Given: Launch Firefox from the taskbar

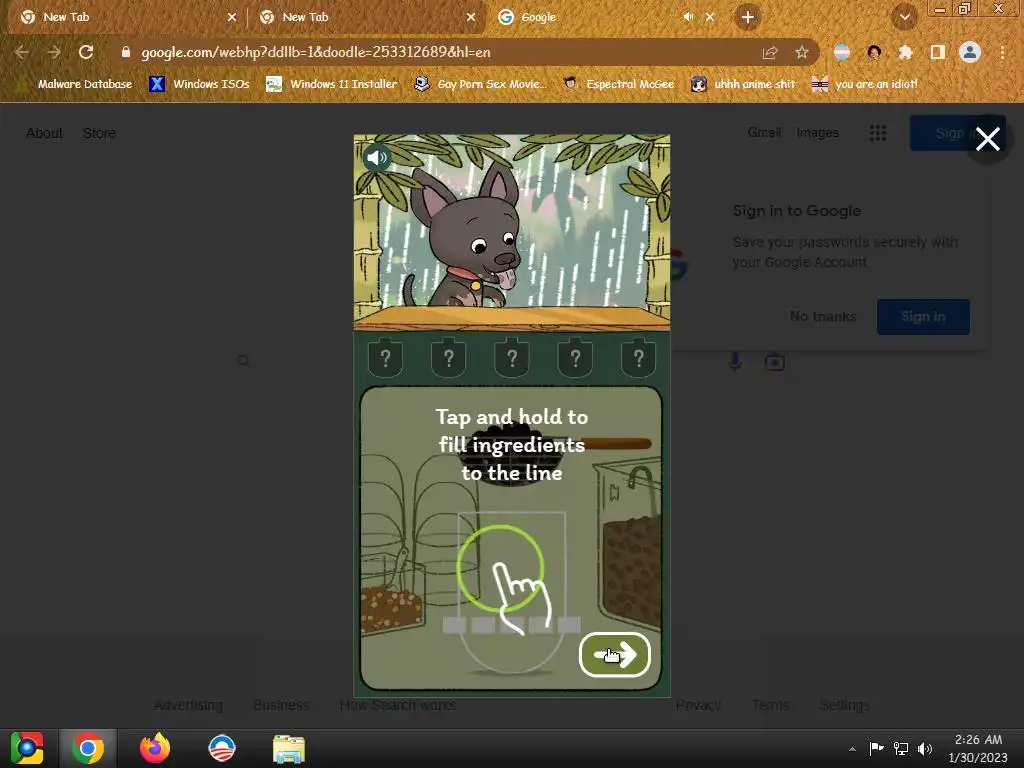Looking at the screenshot, I should 155,748.
